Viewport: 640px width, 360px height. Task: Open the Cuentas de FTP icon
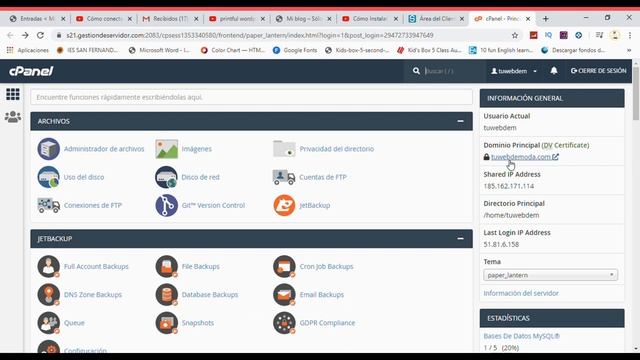pos(284,177)
